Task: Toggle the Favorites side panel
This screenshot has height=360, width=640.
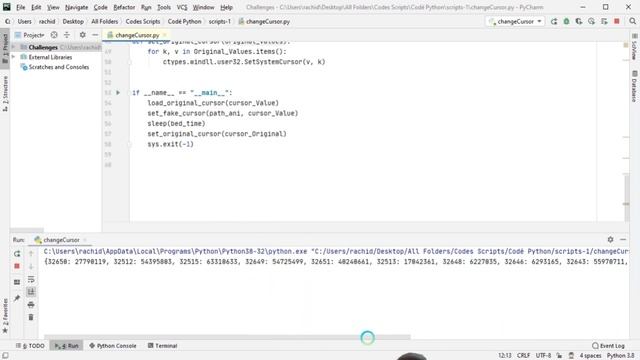Action: click(5, 316)
